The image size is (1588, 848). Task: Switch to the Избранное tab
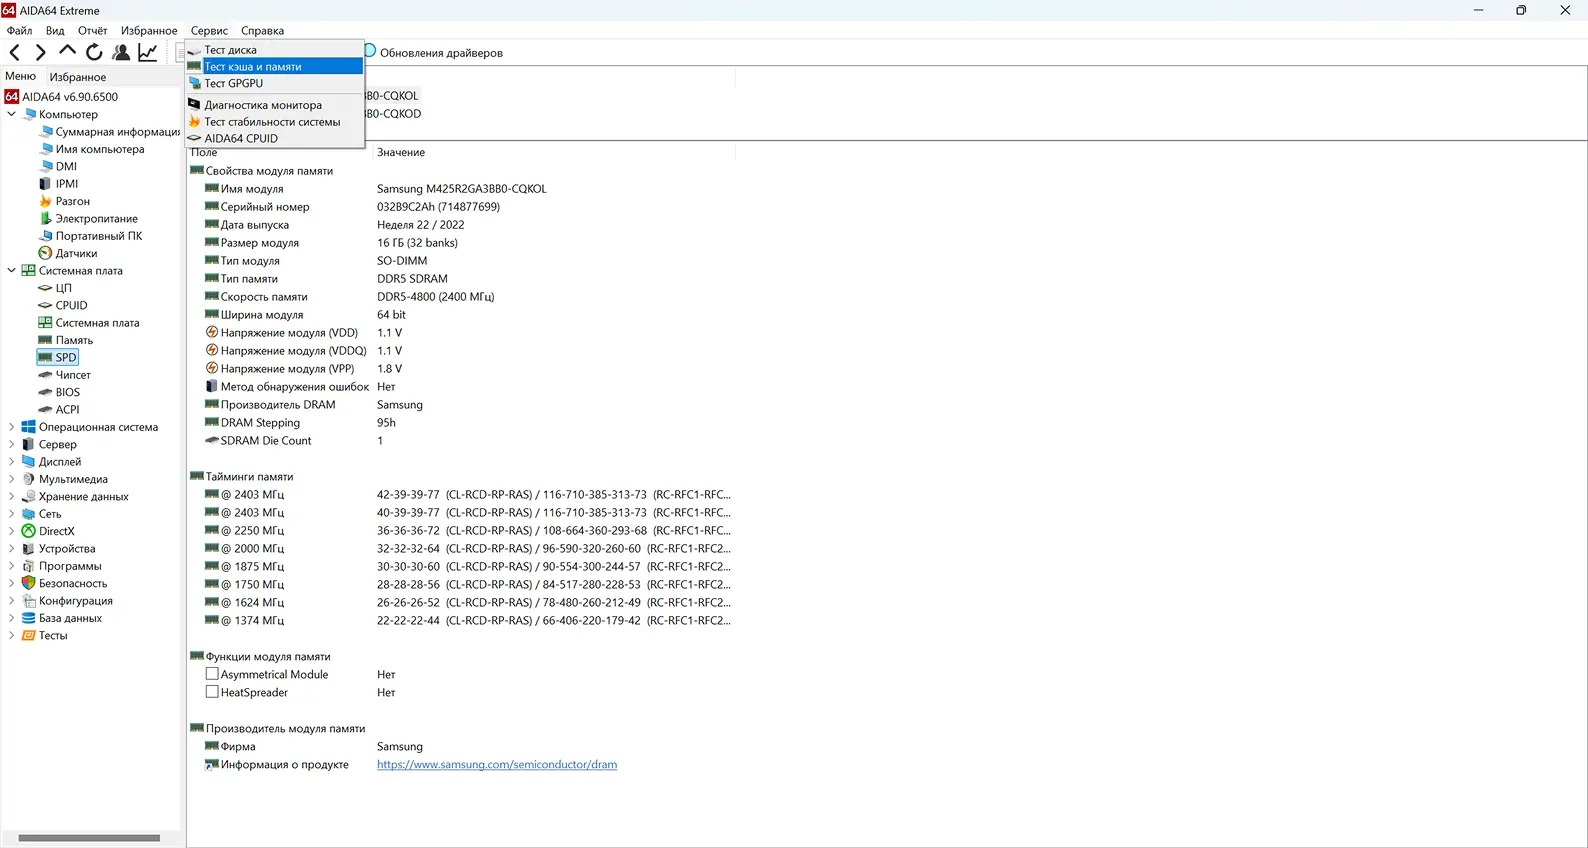click(x=78, y=77)
